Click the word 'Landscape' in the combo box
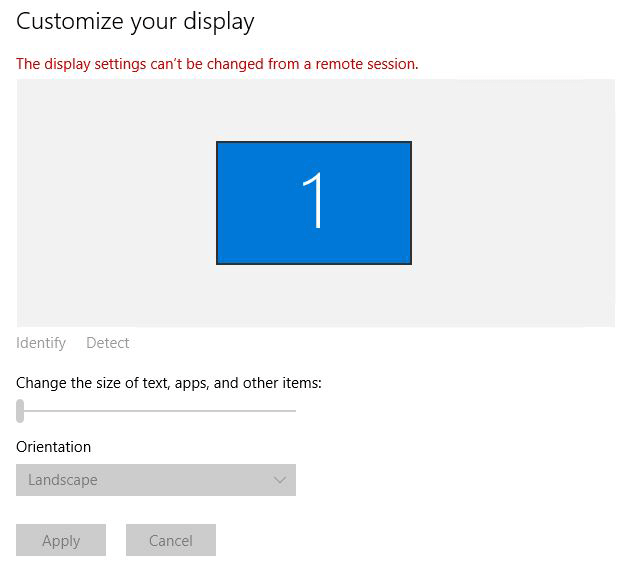Image resolution: width=629 pixels, height=568 pixels. pos(63,480)
